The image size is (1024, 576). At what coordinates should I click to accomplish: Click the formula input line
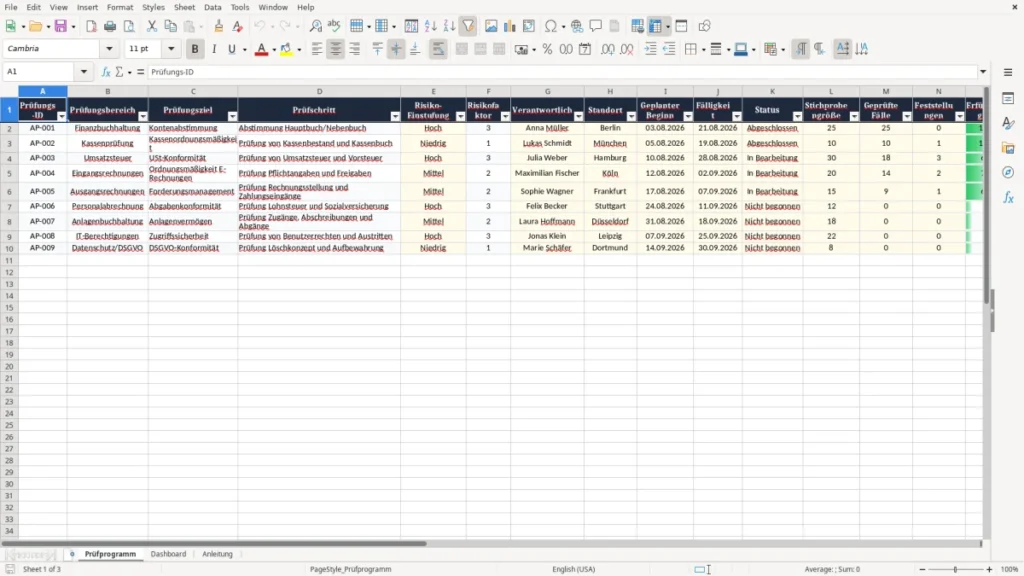562,72
